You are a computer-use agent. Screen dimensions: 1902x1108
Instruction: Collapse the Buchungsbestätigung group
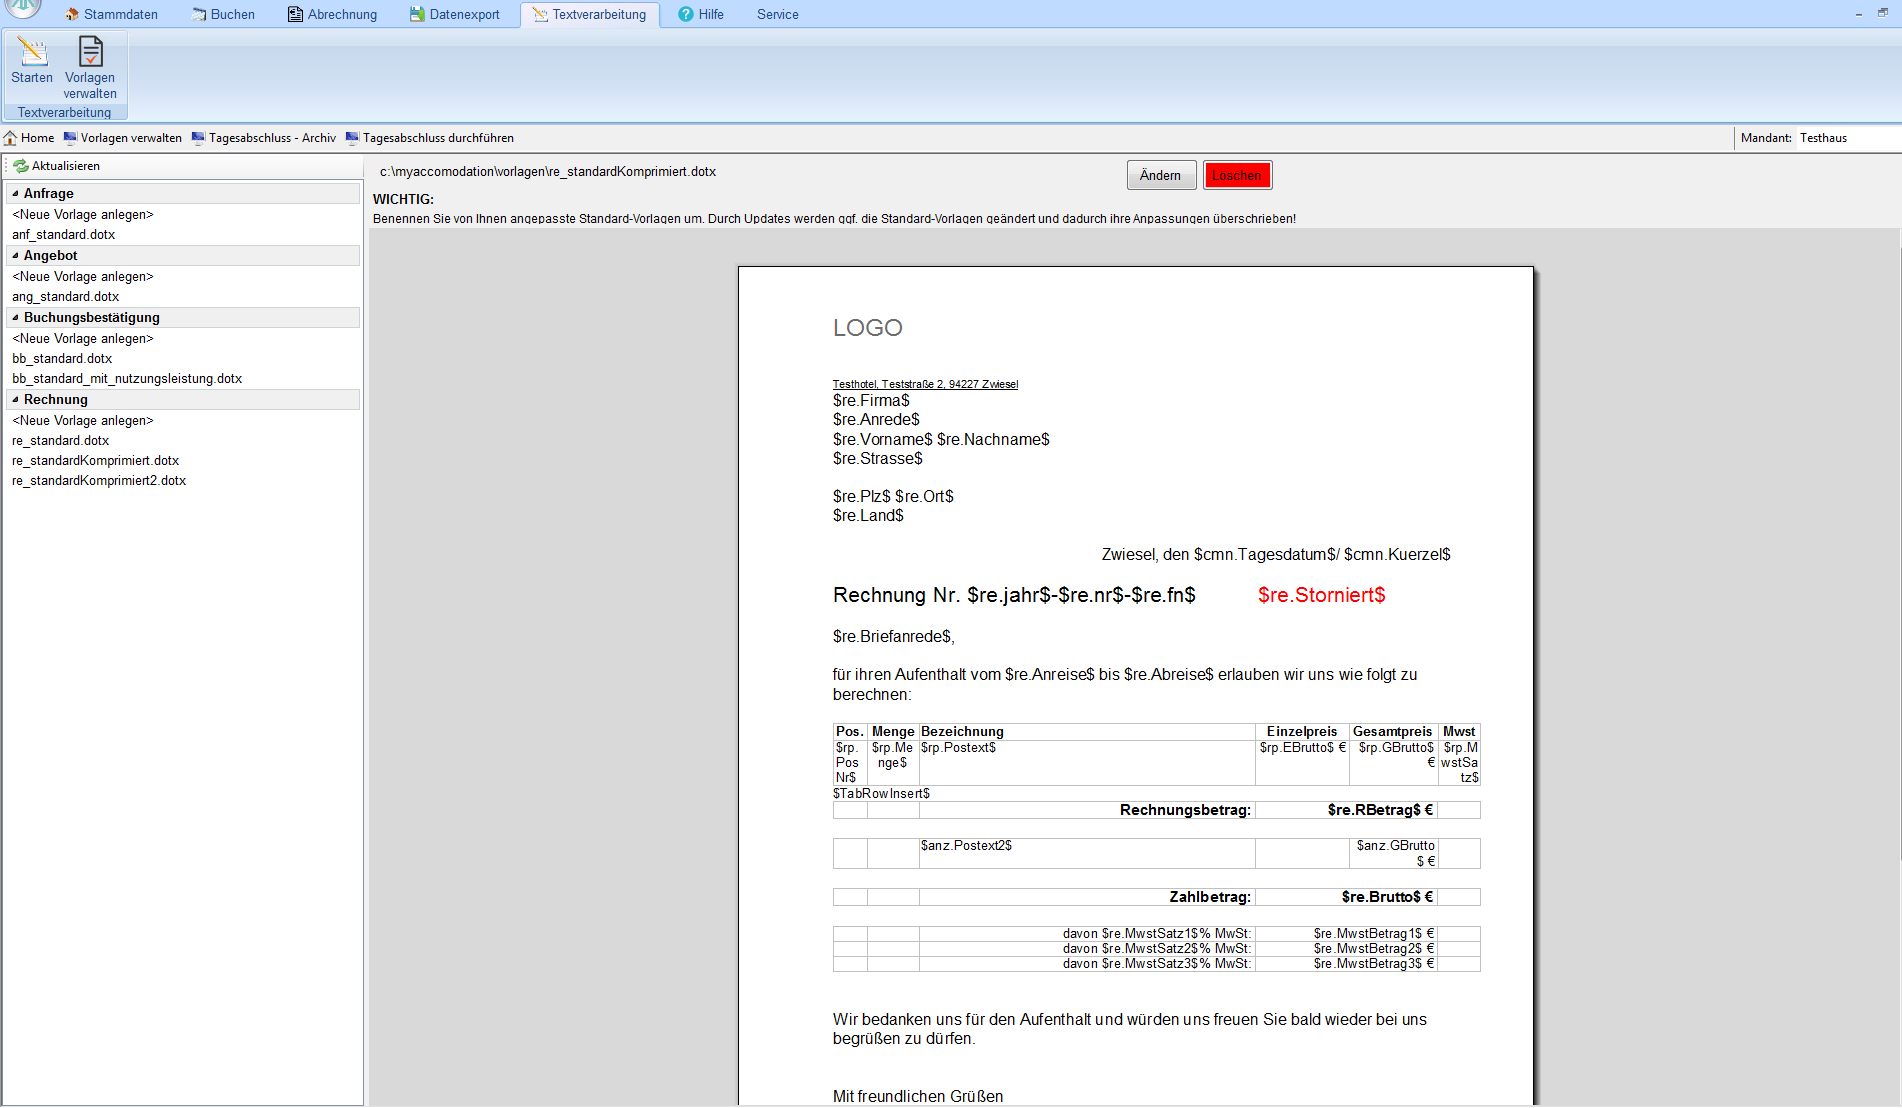(x=15, y=318)
